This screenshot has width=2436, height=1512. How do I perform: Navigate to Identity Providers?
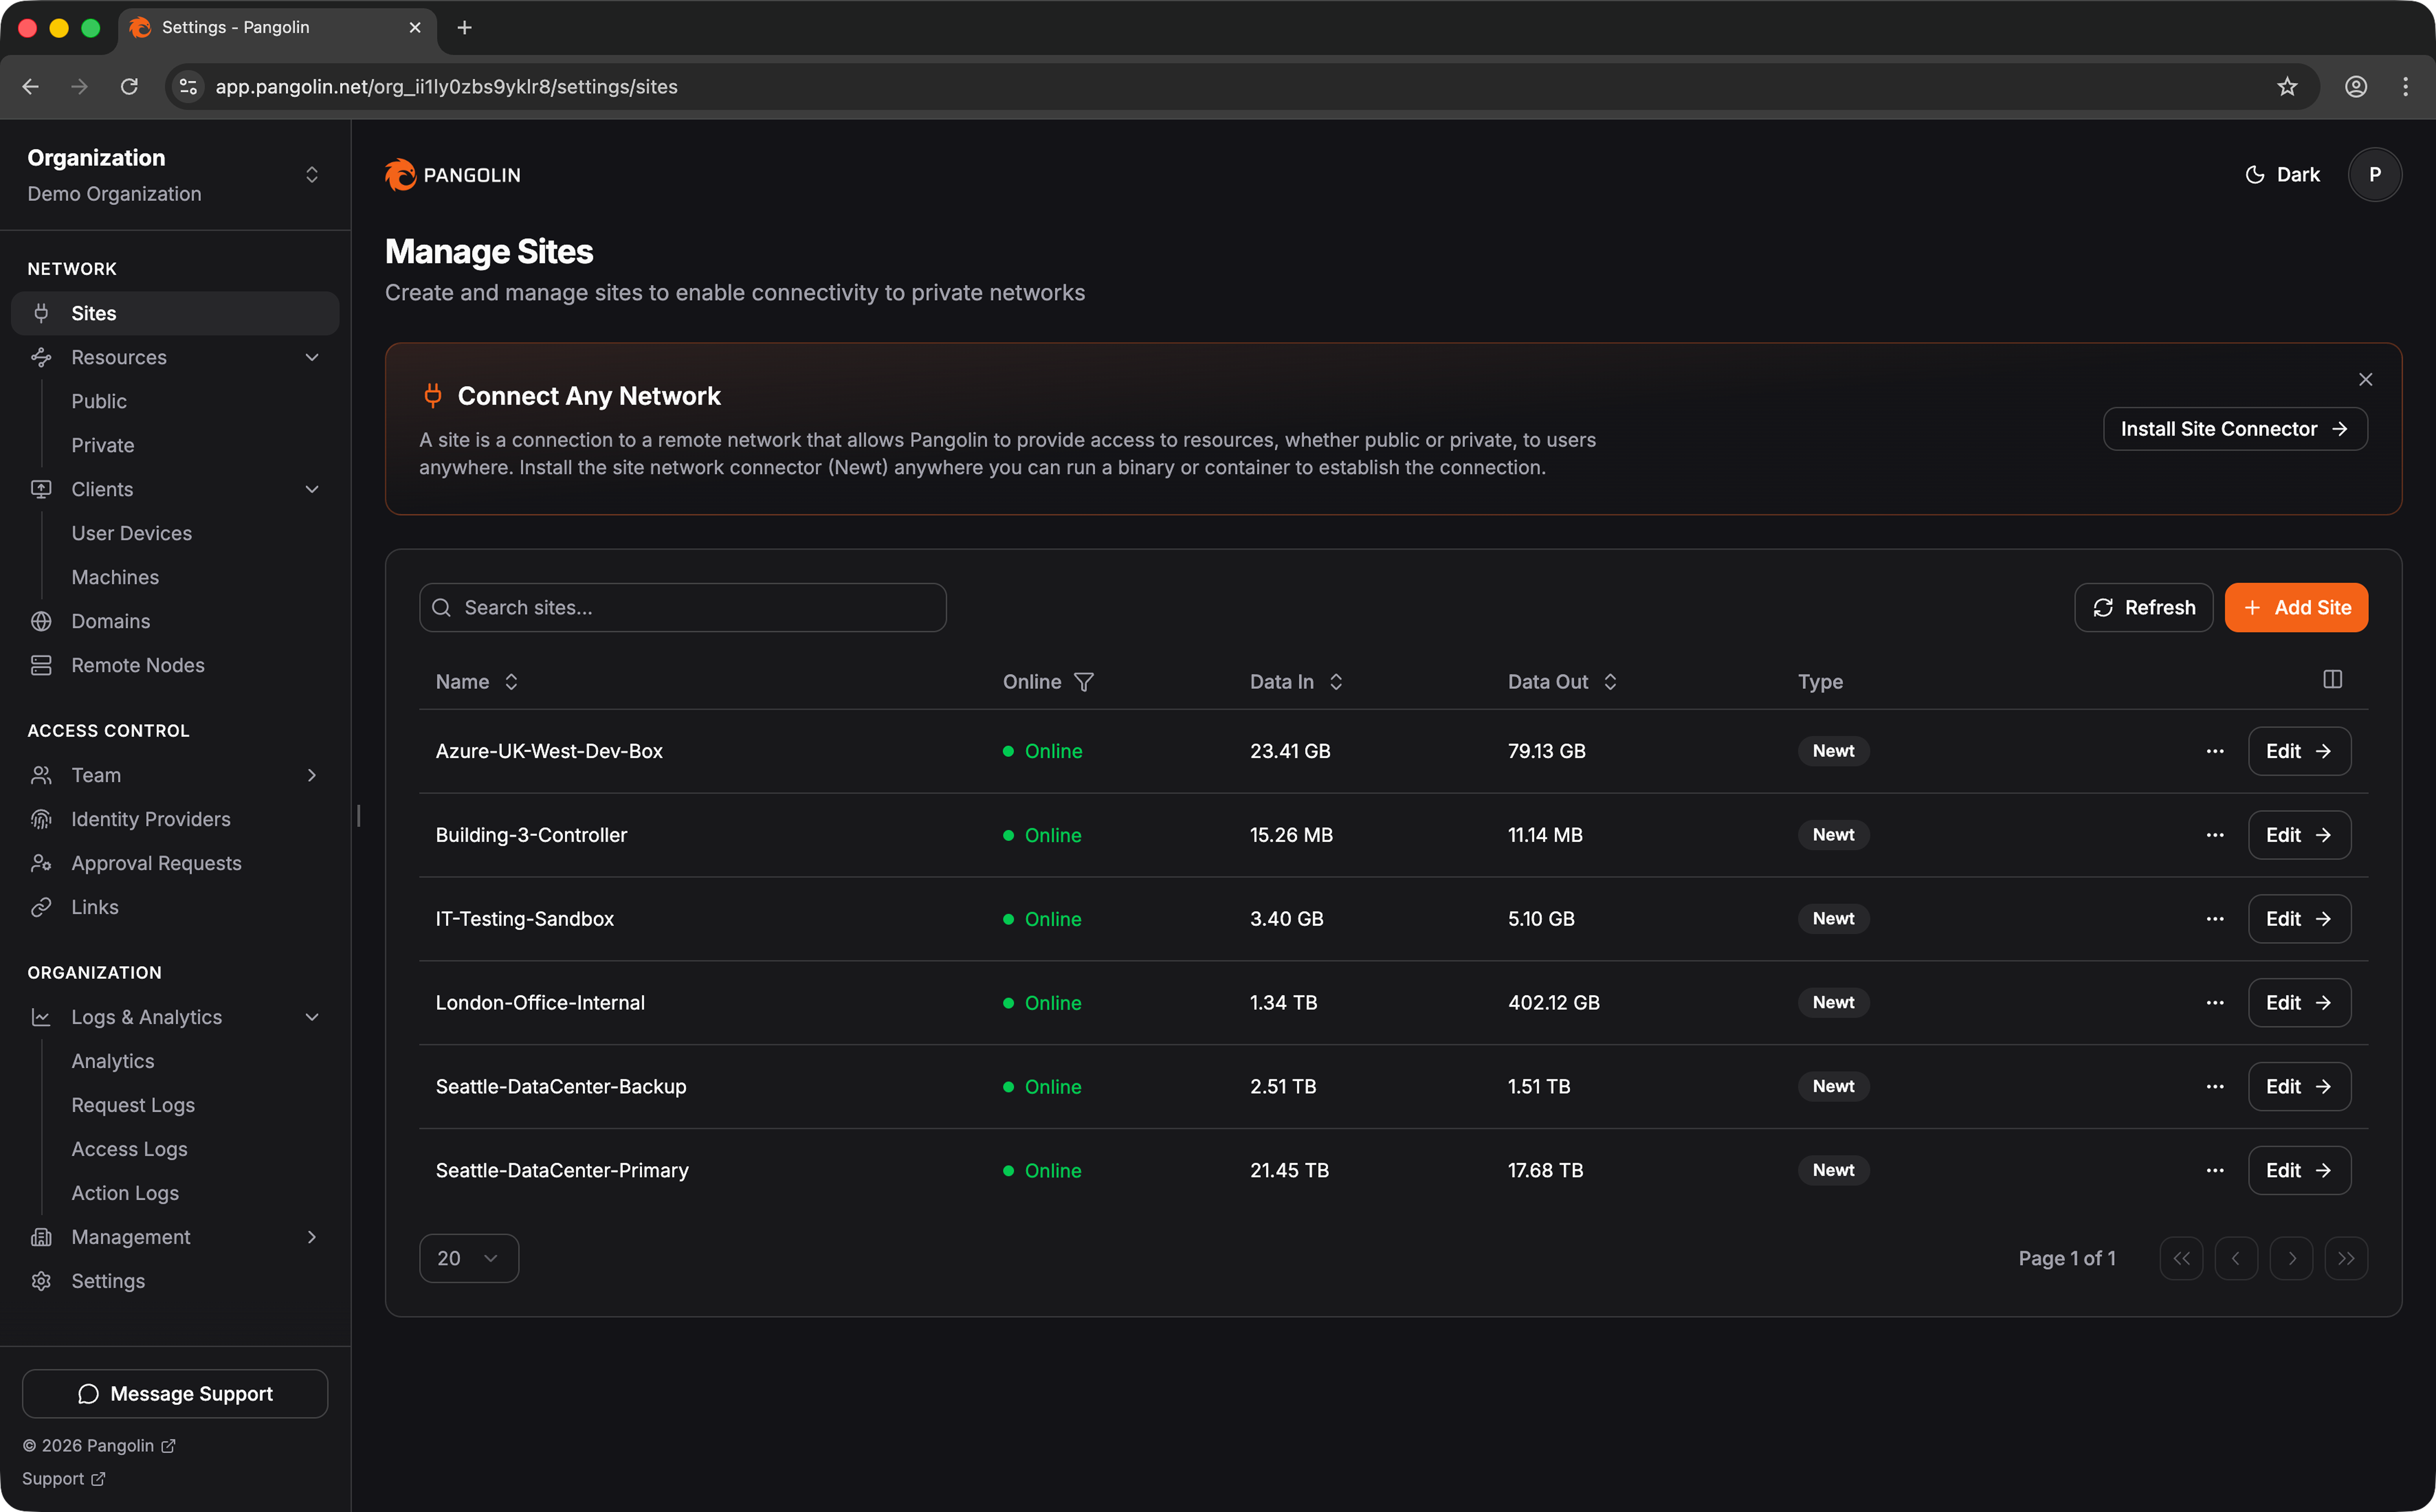click(150, 819)
